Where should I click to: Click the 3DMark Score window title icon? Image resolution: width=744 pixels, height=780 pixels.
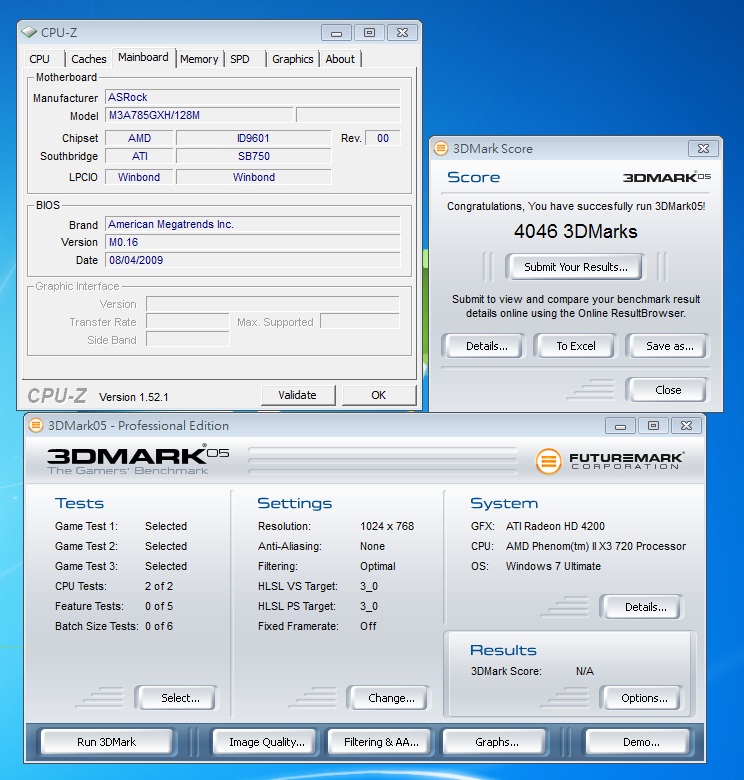click(441, 148)
